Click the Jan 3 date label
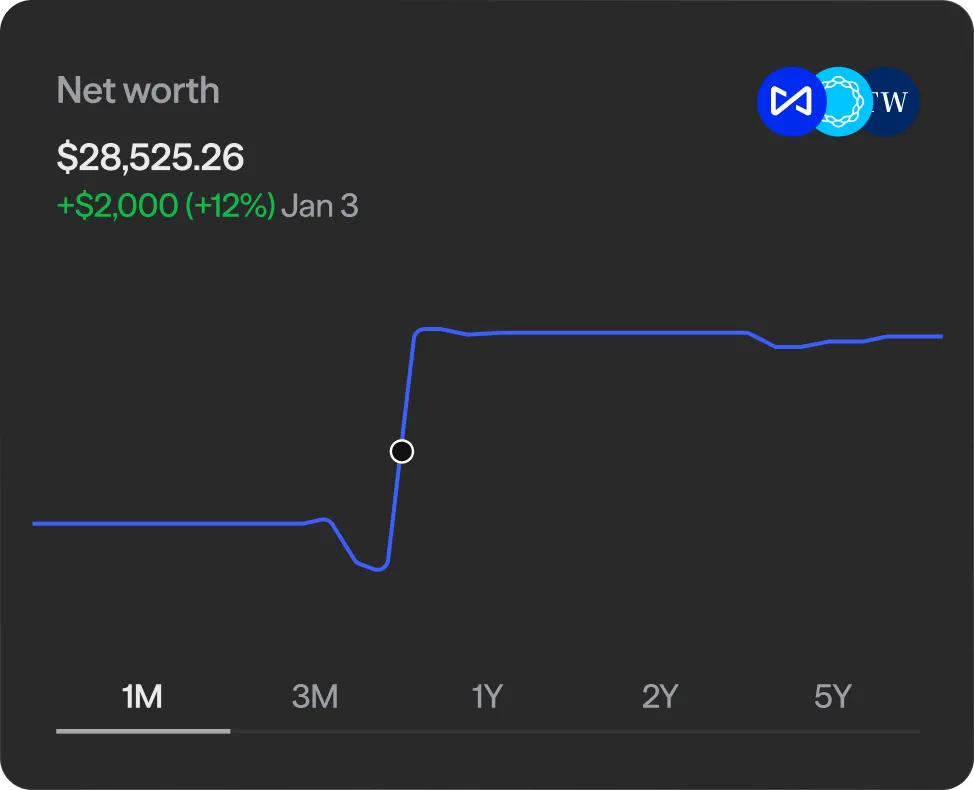974x790 pixels. (320, 206)
